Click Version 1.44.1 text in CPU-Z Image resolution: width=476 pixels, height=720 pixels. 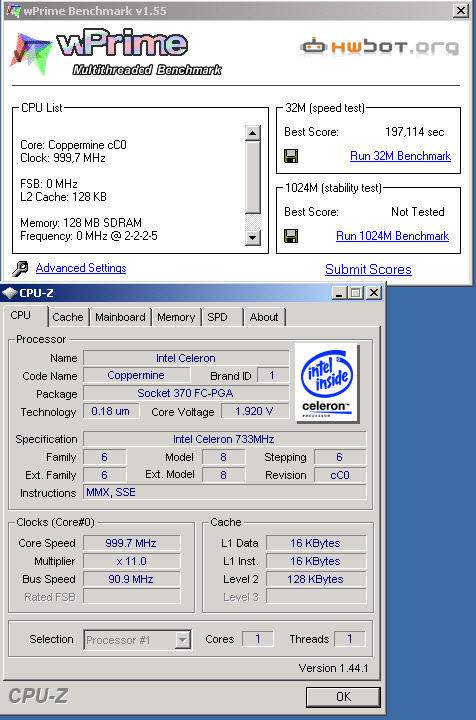[x=333, y=668]
